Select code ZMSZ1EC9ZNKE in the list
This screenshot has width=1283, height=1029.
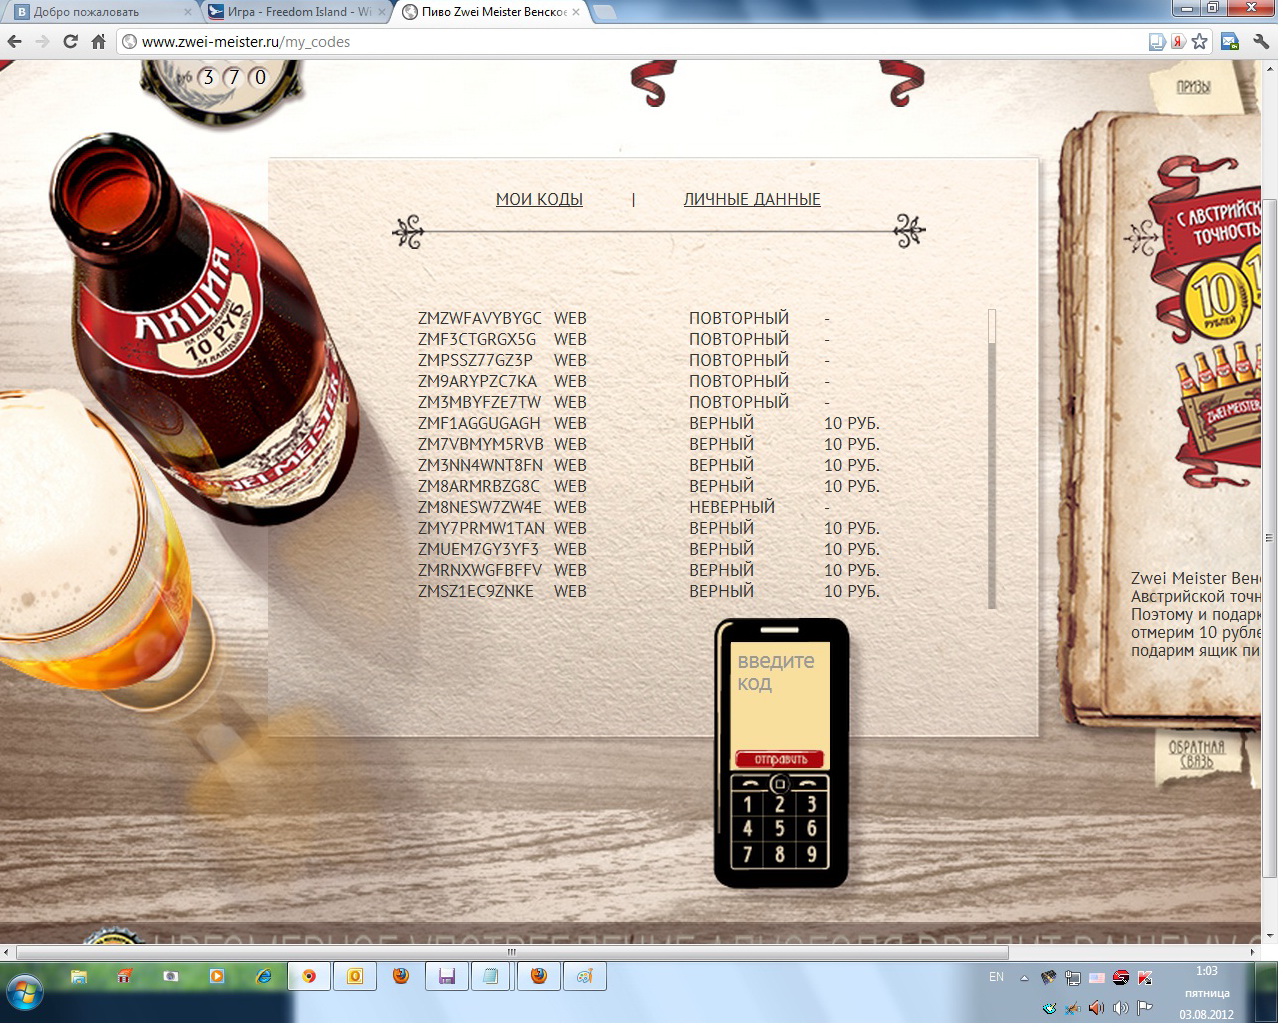point(476,592)
